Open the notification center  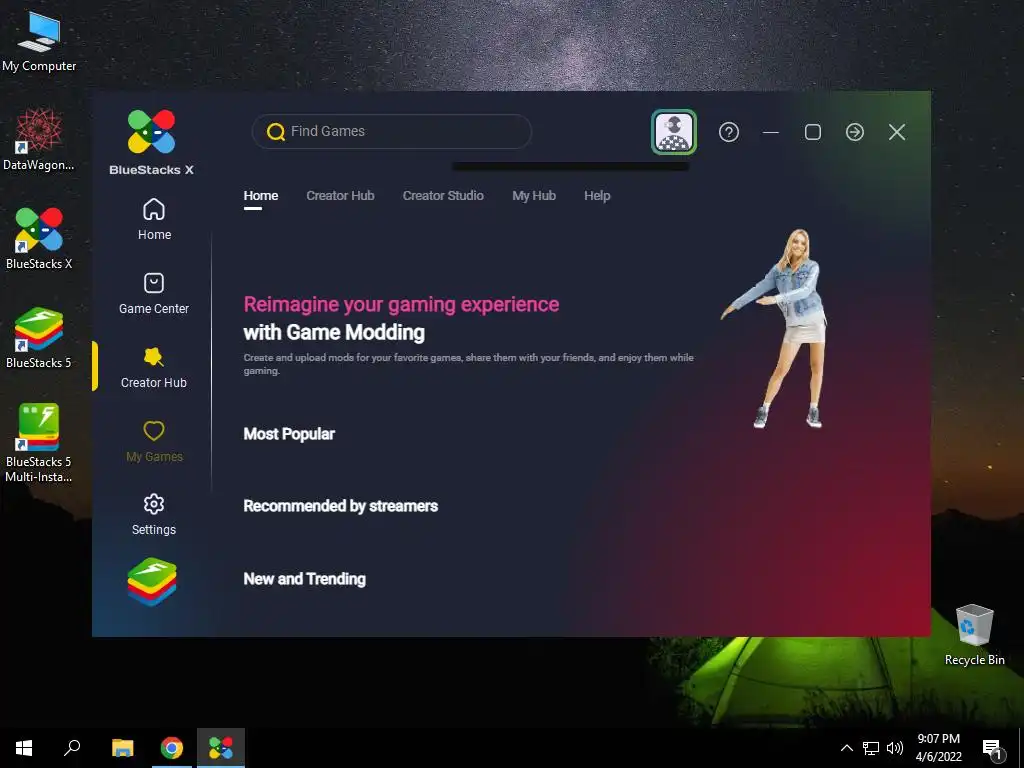coord(993,749)
